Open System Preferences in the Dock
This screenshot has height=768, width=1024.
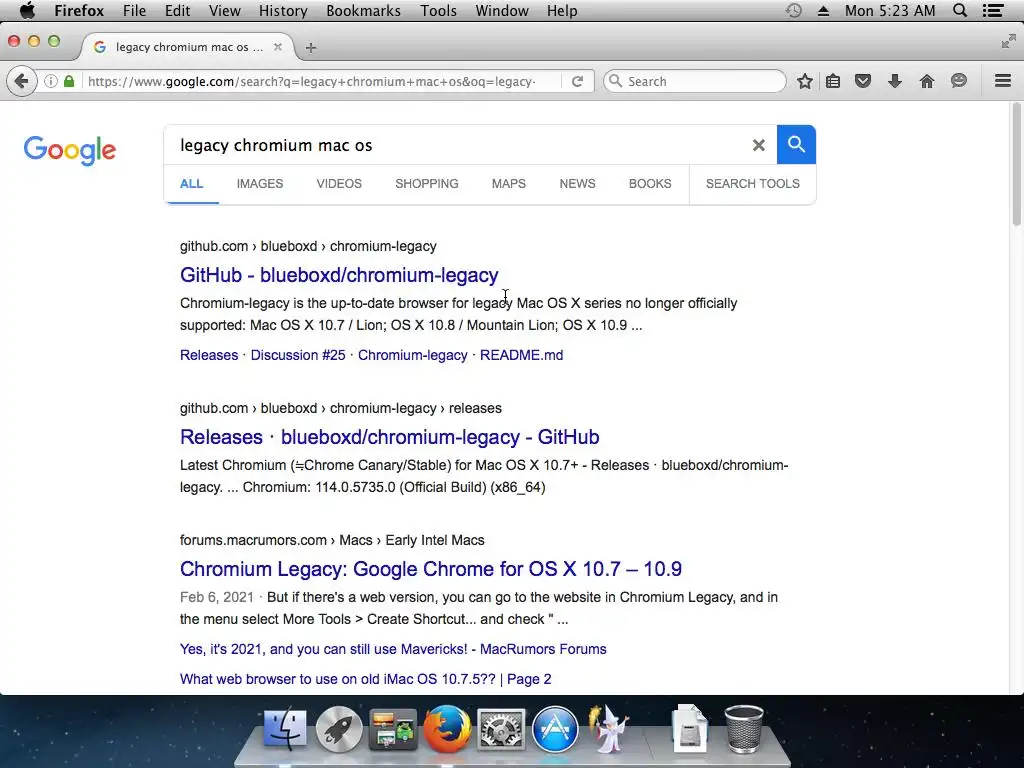[x=501, y=729]
